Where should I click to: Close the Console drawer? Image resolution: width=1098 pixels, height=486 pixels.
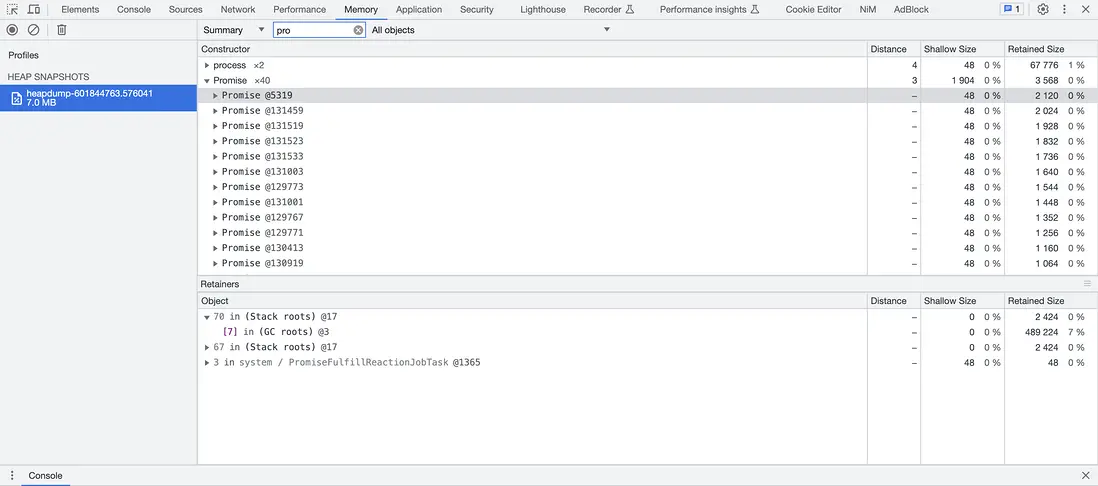pos(1085,475)
